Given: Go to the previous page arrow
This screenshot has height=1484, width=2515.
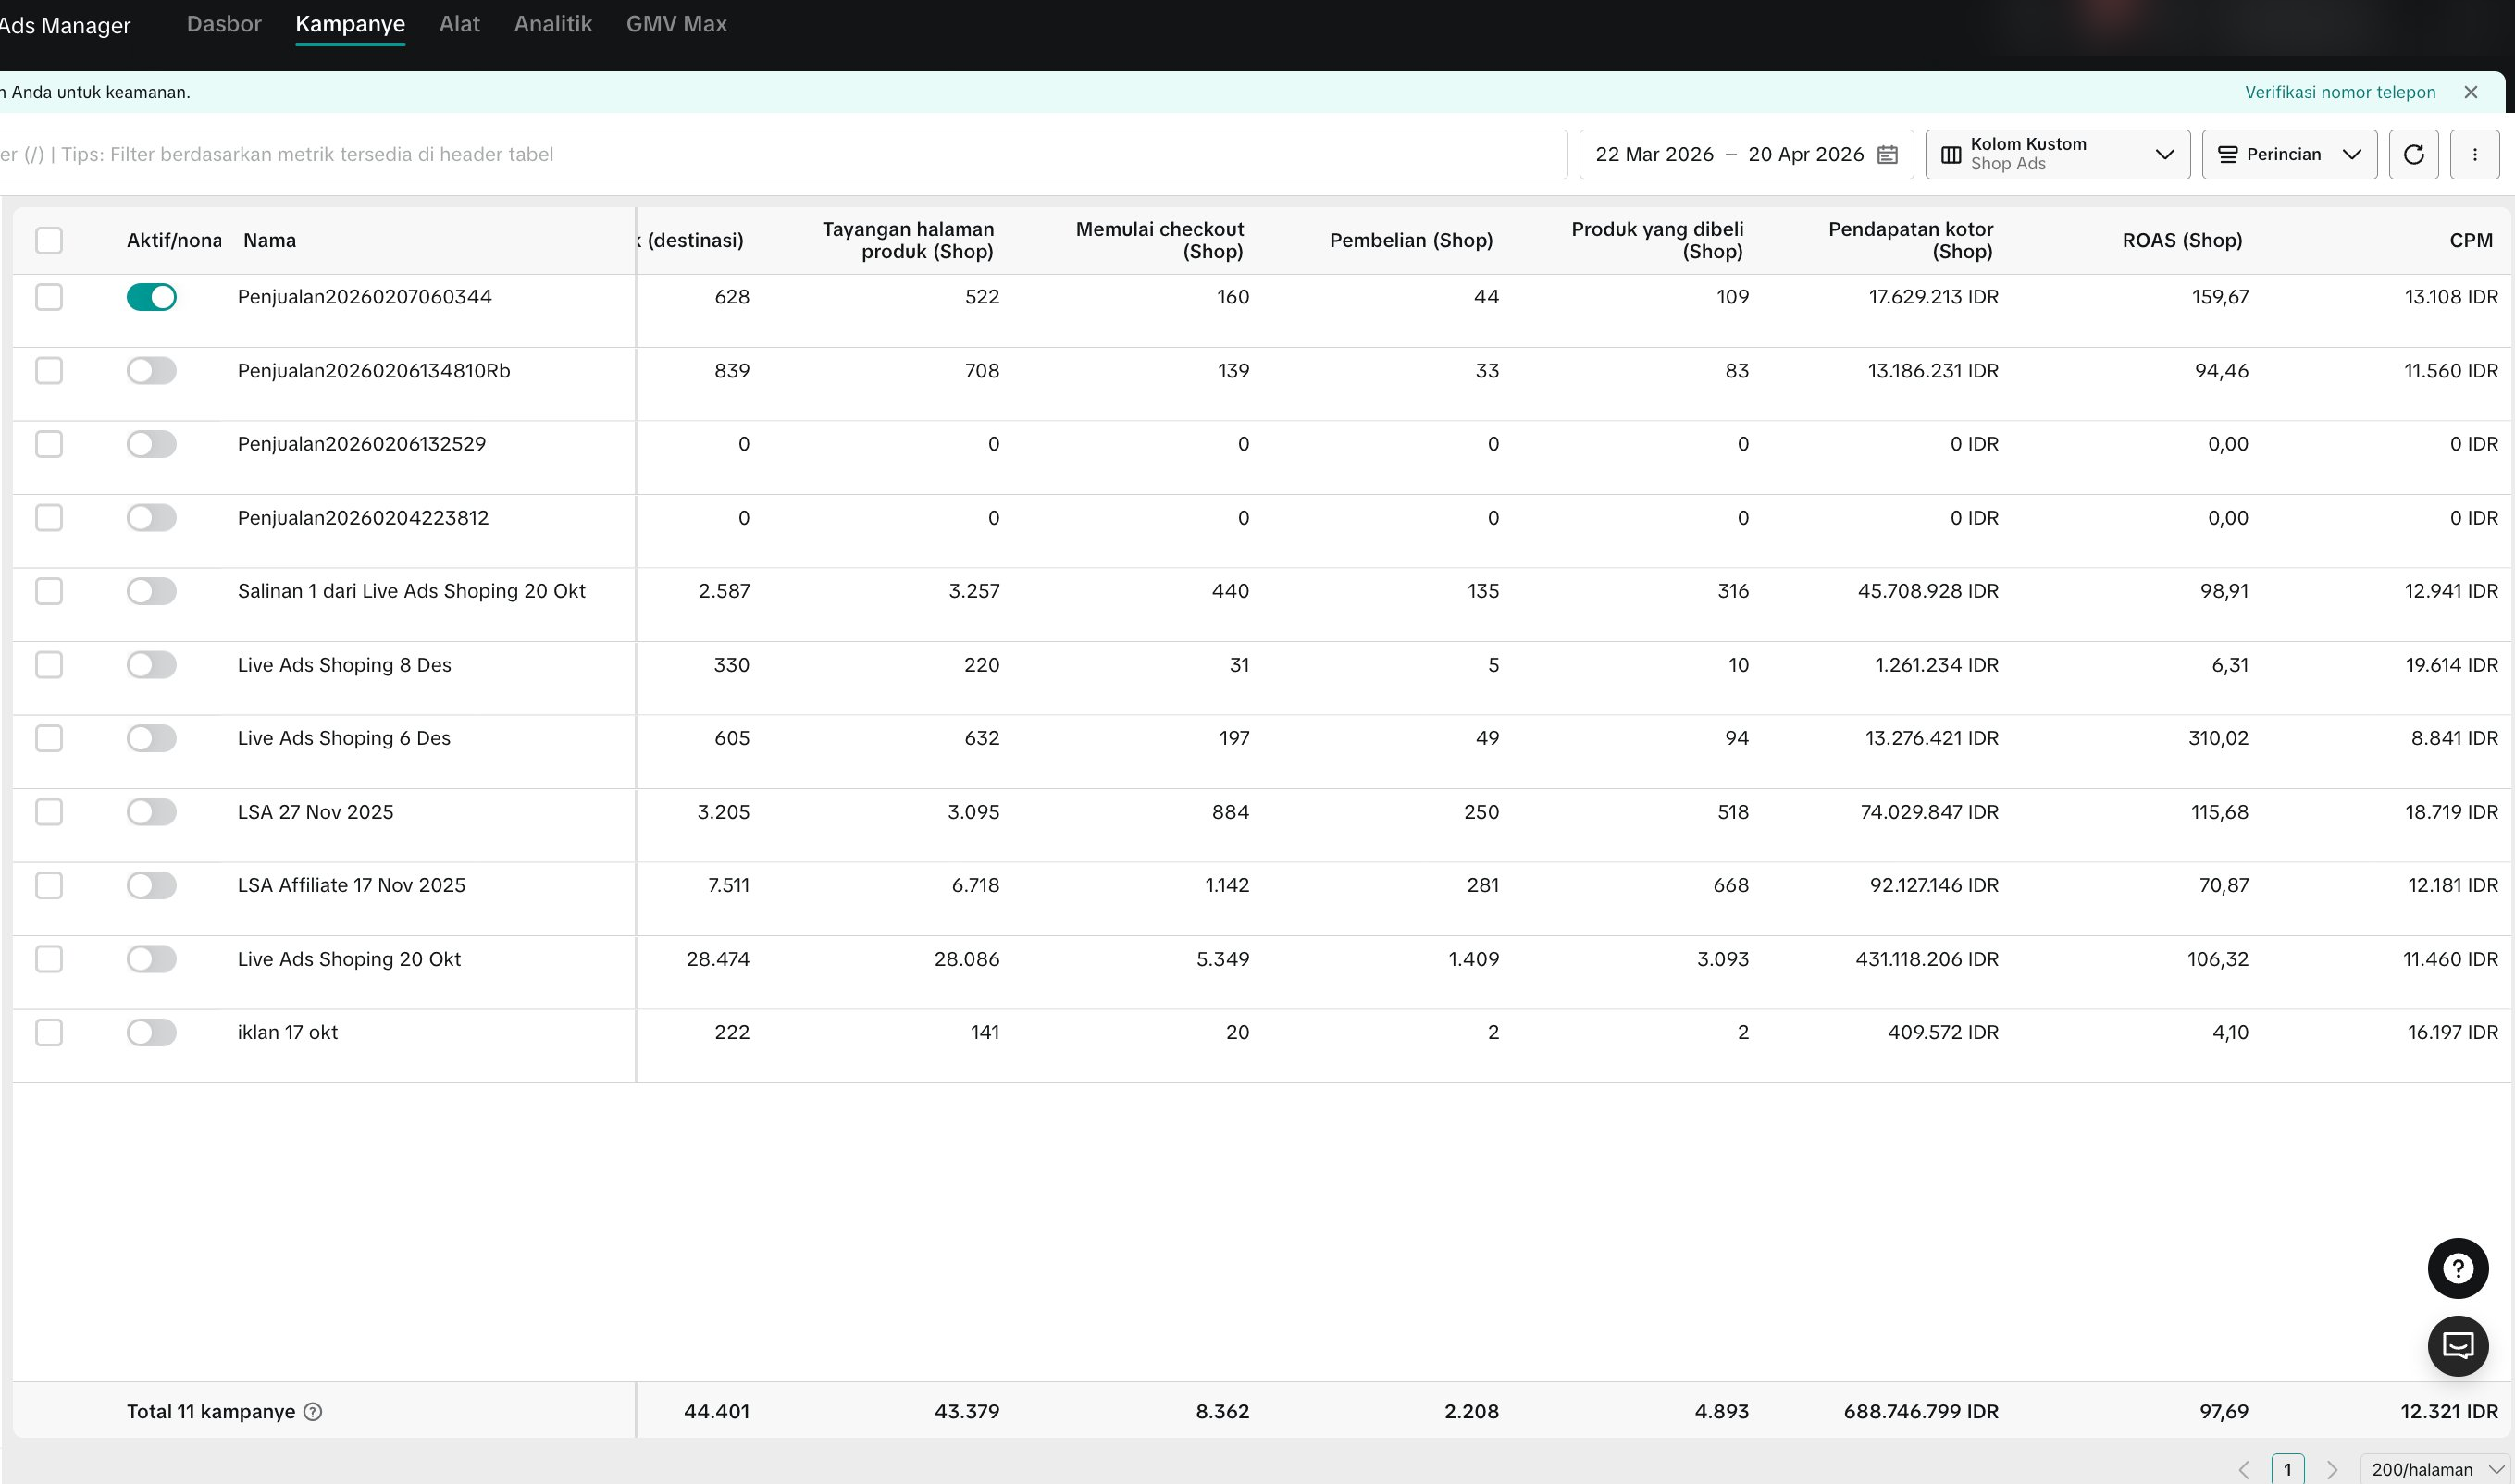Looking at the screenshot, I should pyautogui.click(x=2244, y=1469).
